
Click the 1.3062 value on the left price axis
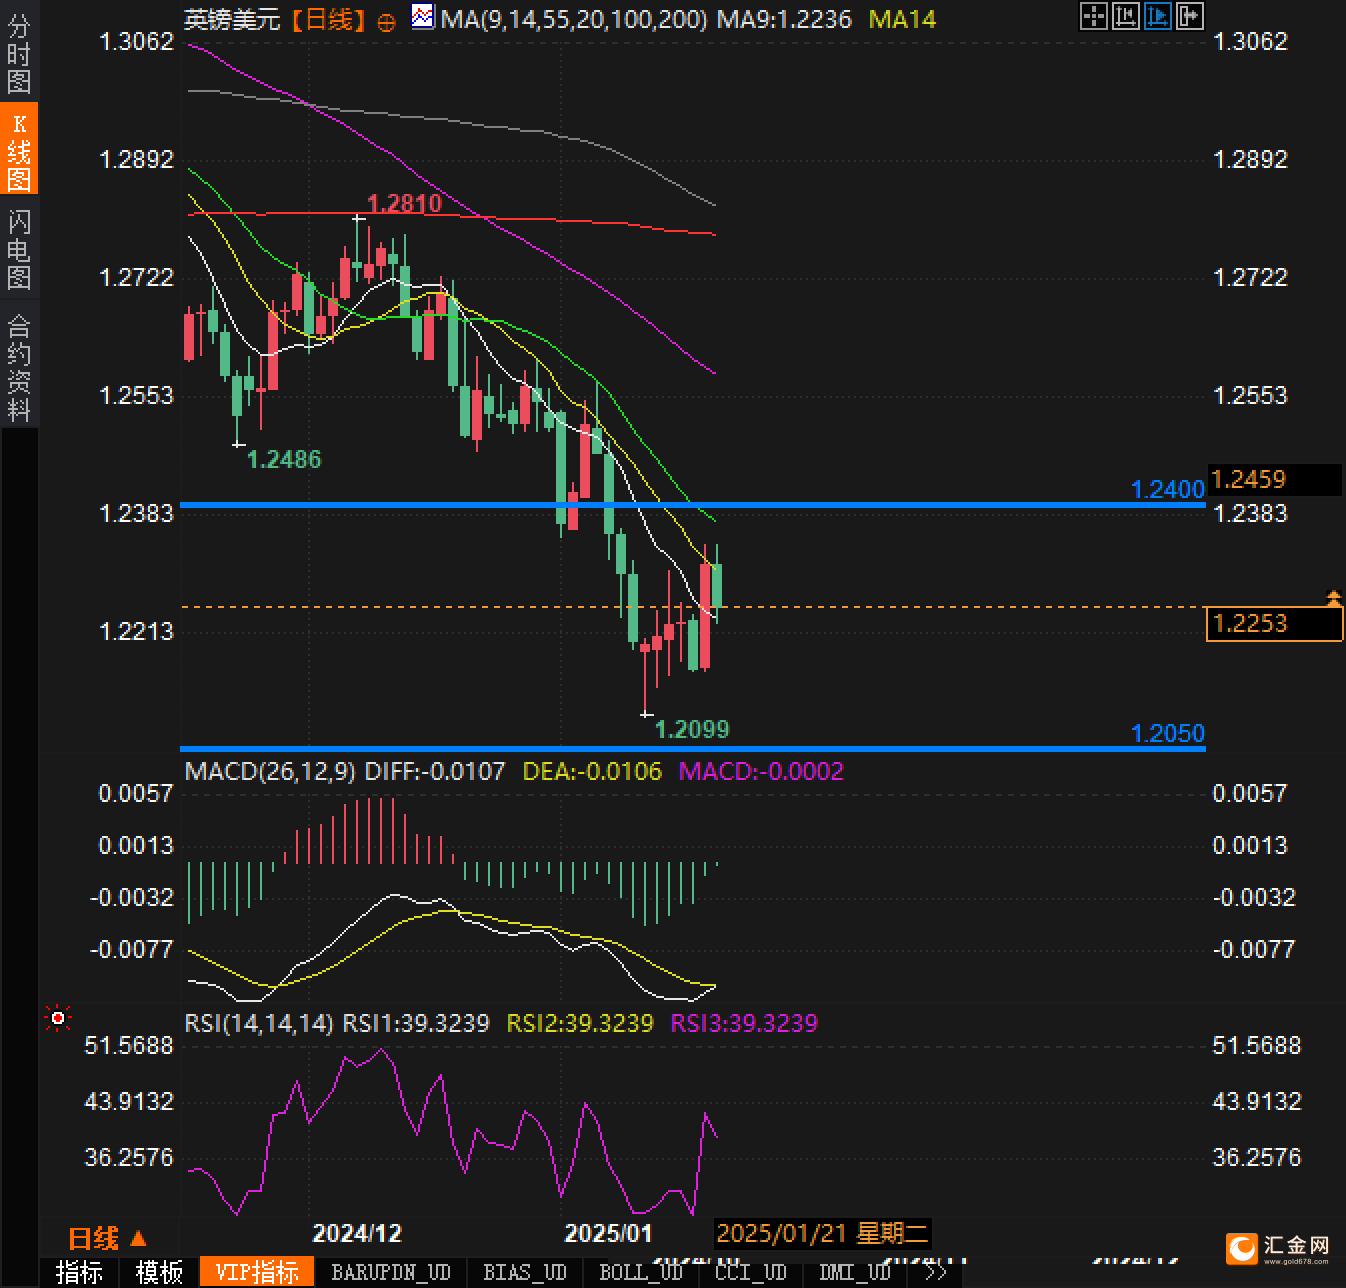[137, 41]
